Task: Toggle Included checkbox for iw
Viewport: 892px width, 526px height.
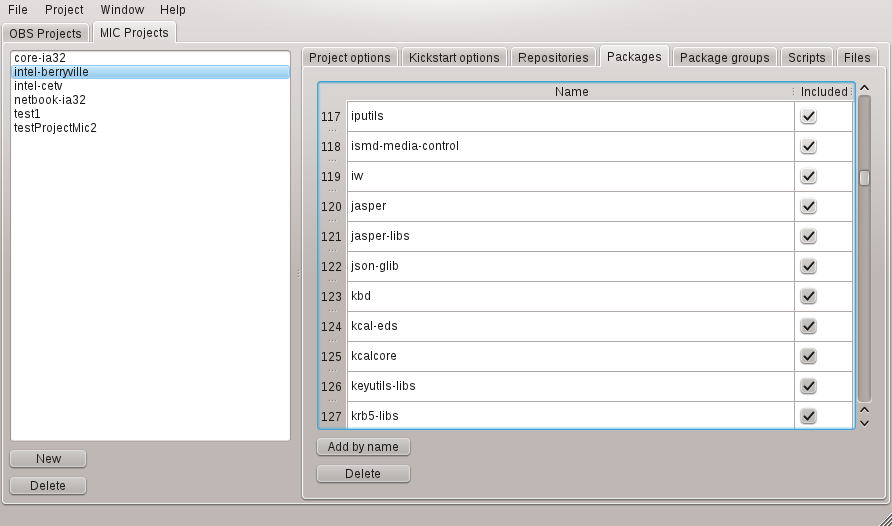Action: tap(808, 176)
